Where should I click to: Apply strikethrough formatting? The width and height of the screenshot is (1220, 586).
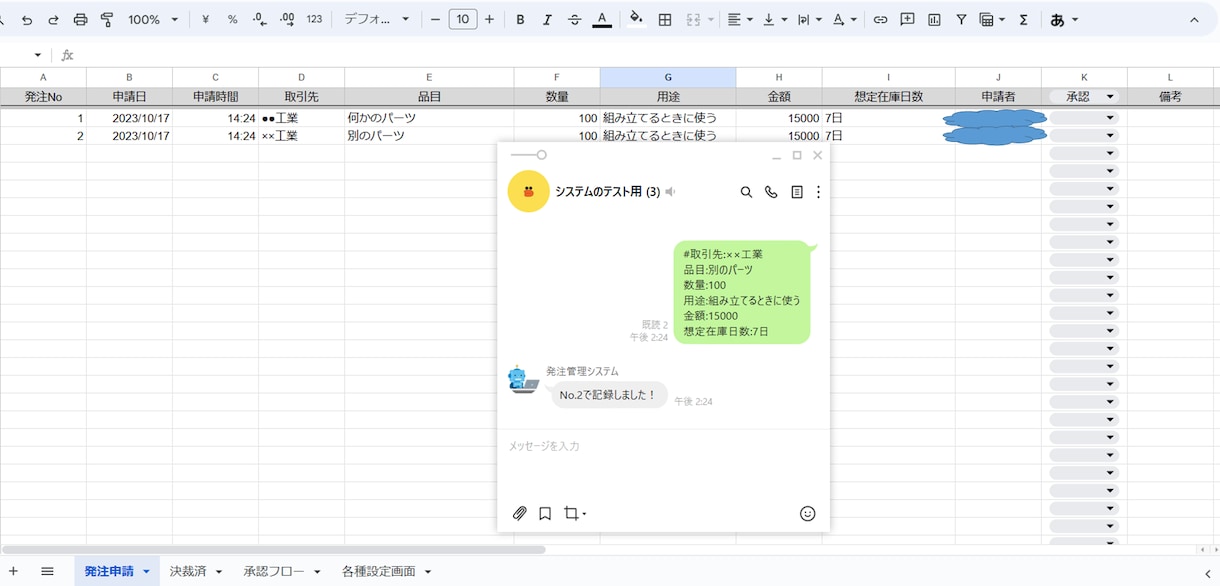pyautogui.click(x=574, y=20)
